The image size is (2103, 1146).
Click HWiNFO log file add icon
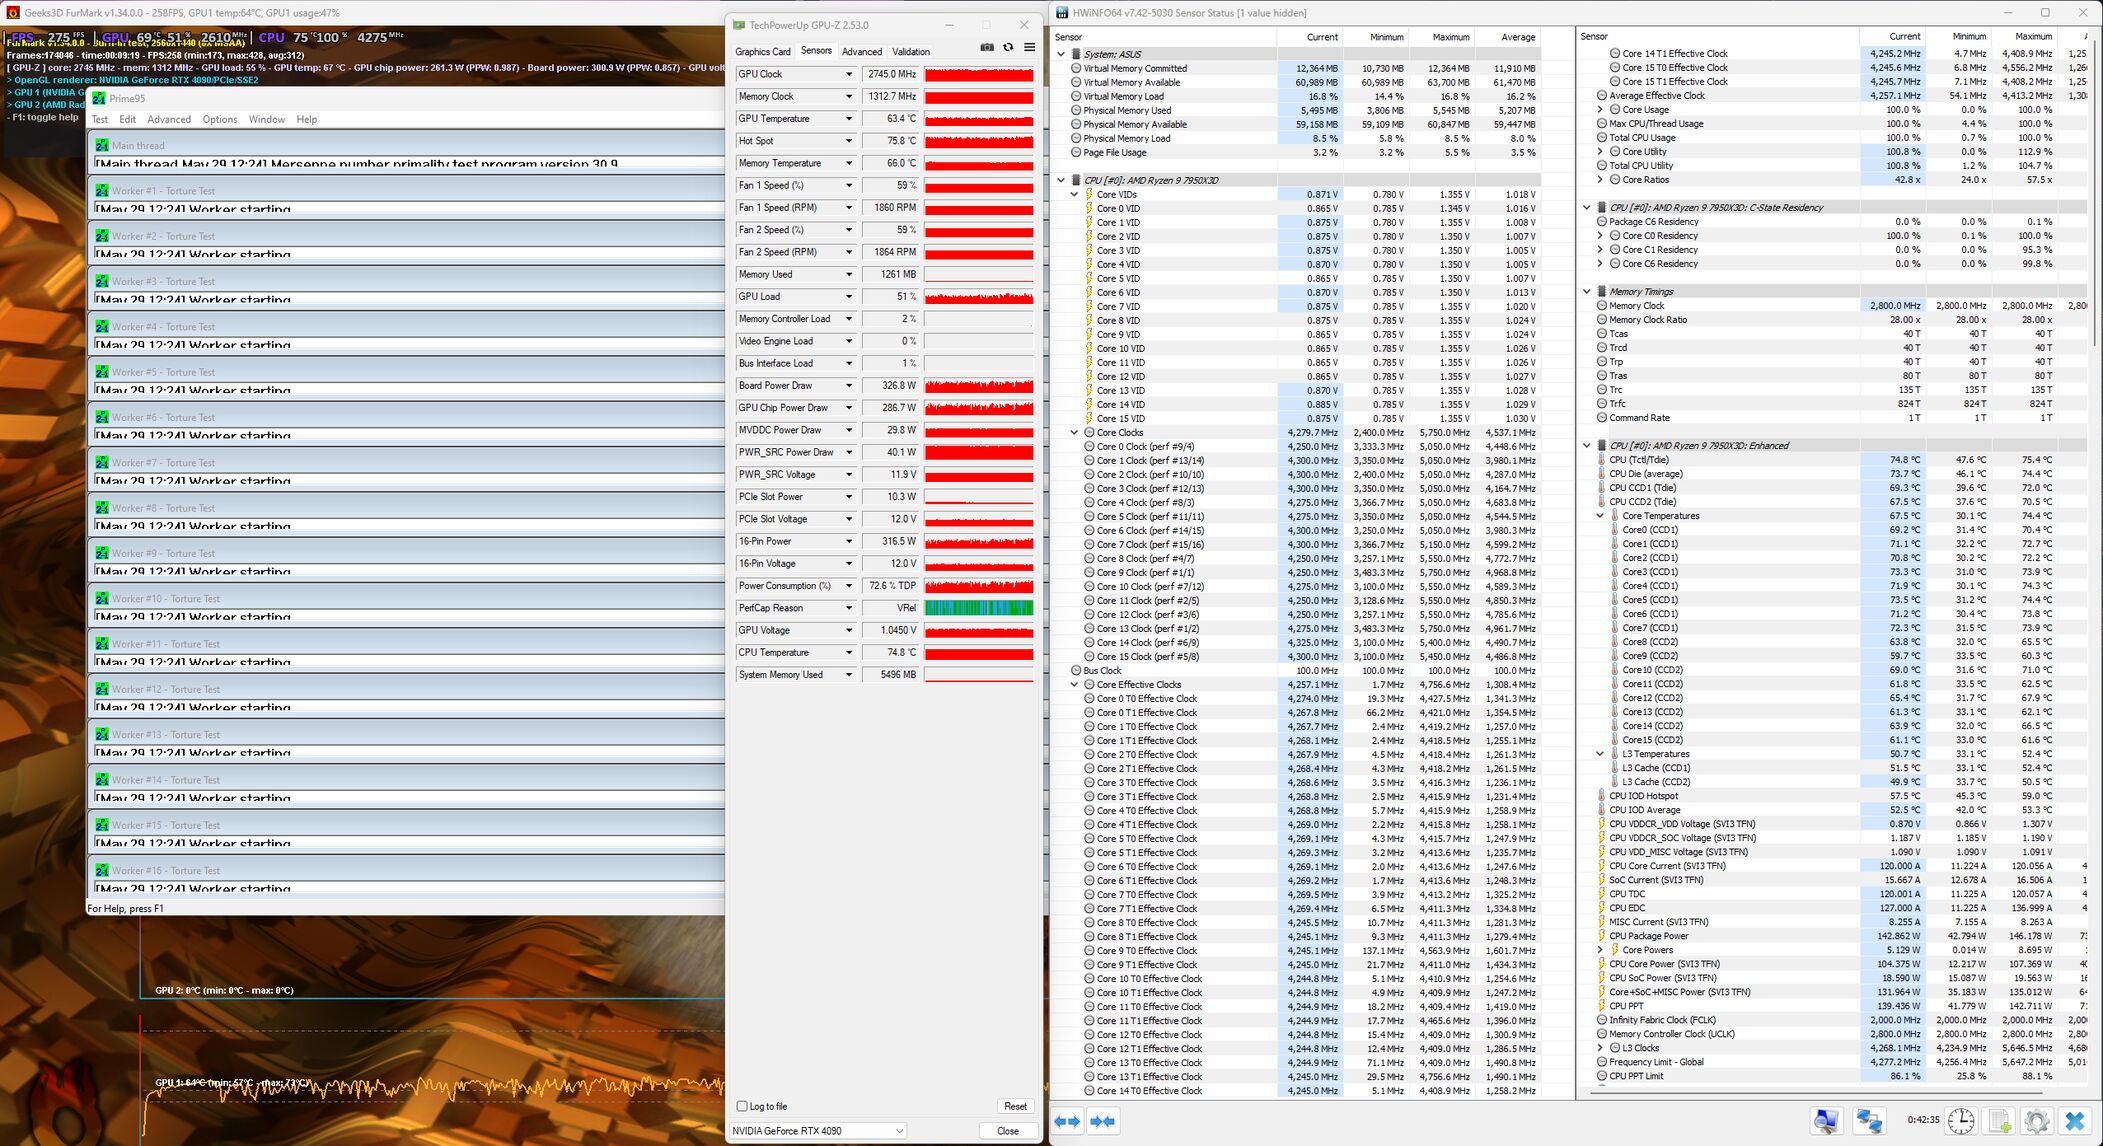click(x=1999, y=1121)
